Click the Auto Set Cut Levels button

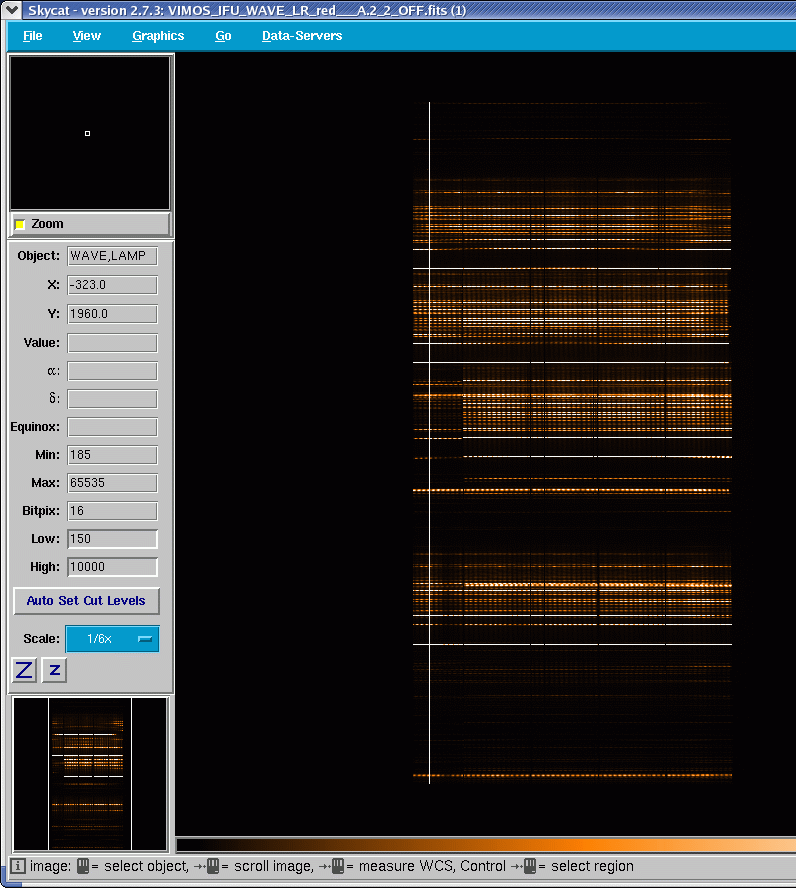pyautogui.click(x=86, y=601)
